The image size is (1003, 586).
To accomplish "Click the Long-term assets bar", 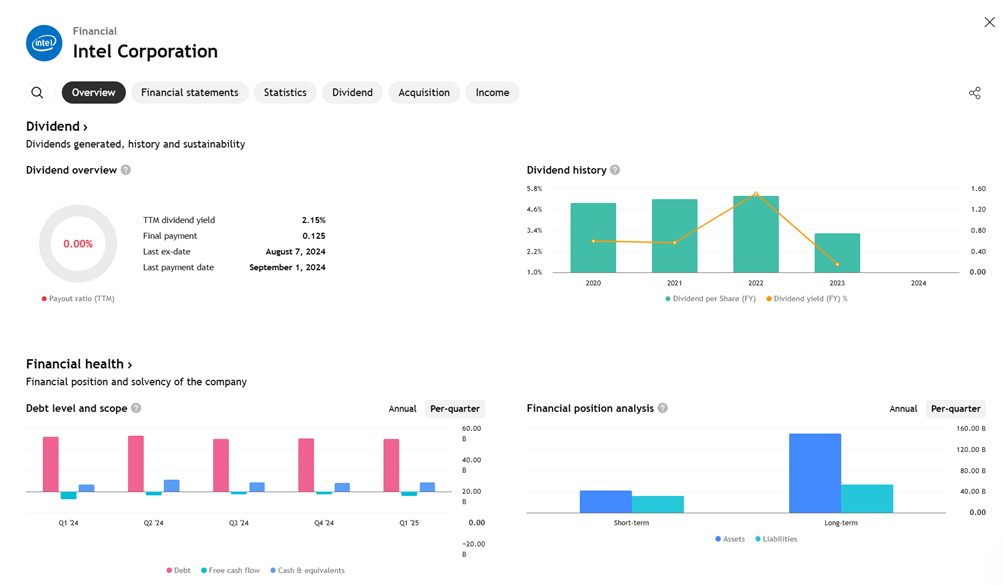I will click(815, 473).
